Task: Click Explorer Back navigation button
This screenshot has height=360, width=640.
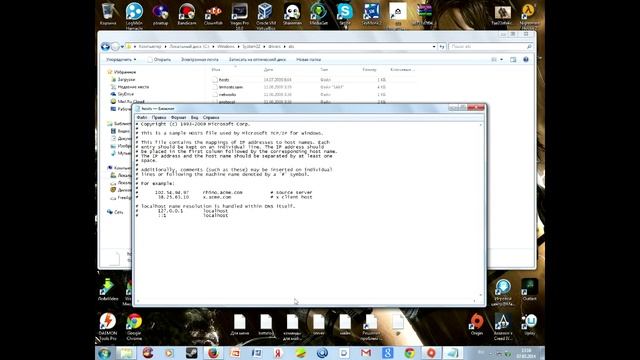Action: (105, 47)
